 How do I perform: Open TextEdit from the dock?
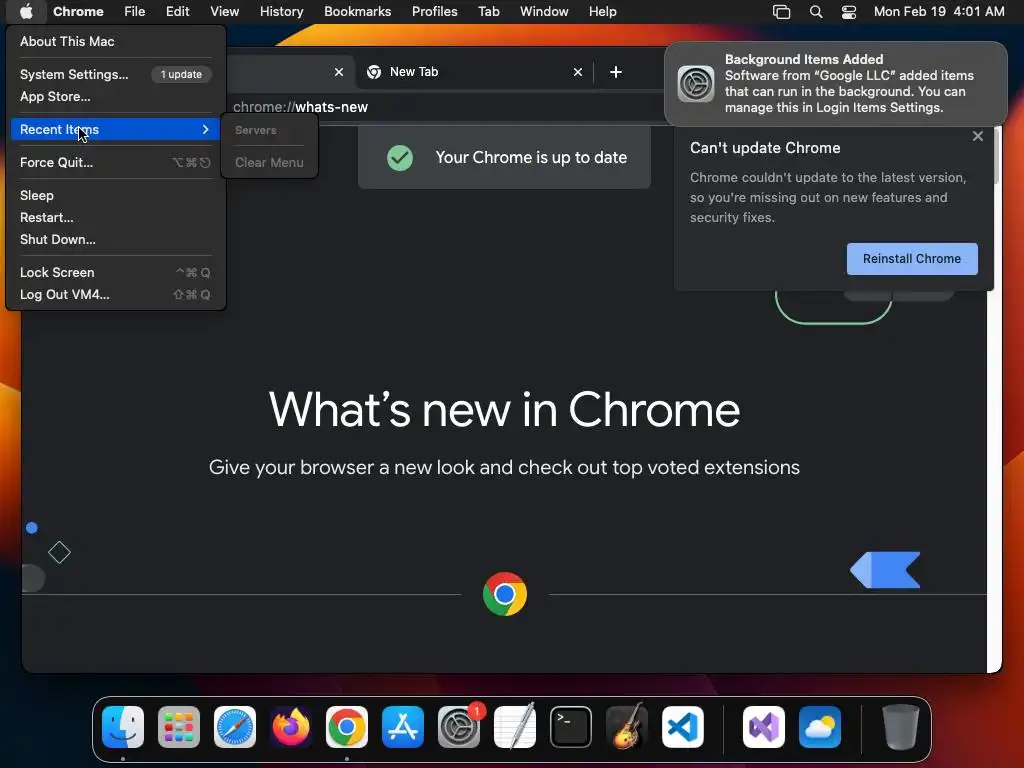click(x=515, y=727)
